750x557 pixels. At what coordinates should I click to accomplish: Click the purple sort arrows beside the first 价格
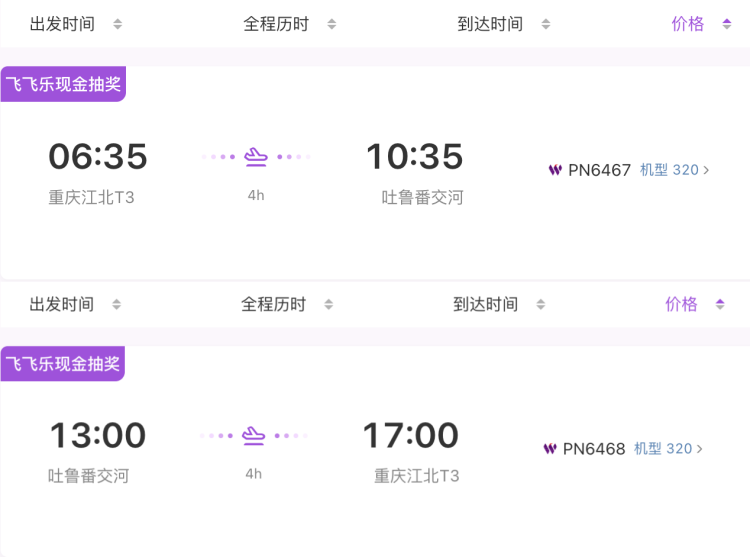727,24
